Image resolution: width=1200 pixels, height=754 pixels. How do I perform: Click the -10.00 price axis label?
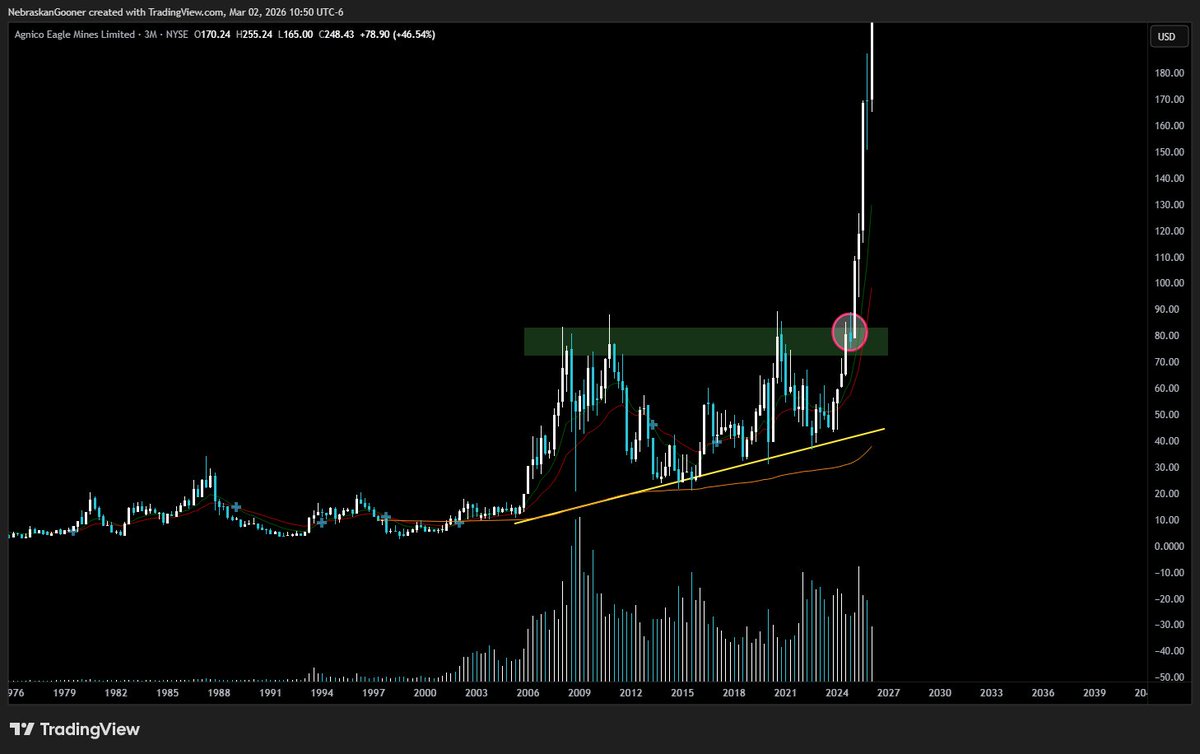[x=1168, y=572]
